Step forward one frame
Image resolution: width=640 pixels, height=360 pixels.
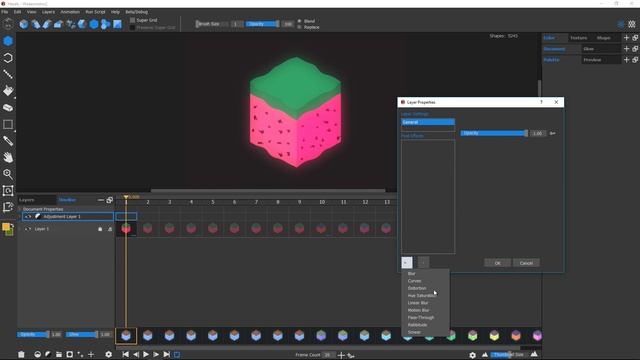(156, 354)
